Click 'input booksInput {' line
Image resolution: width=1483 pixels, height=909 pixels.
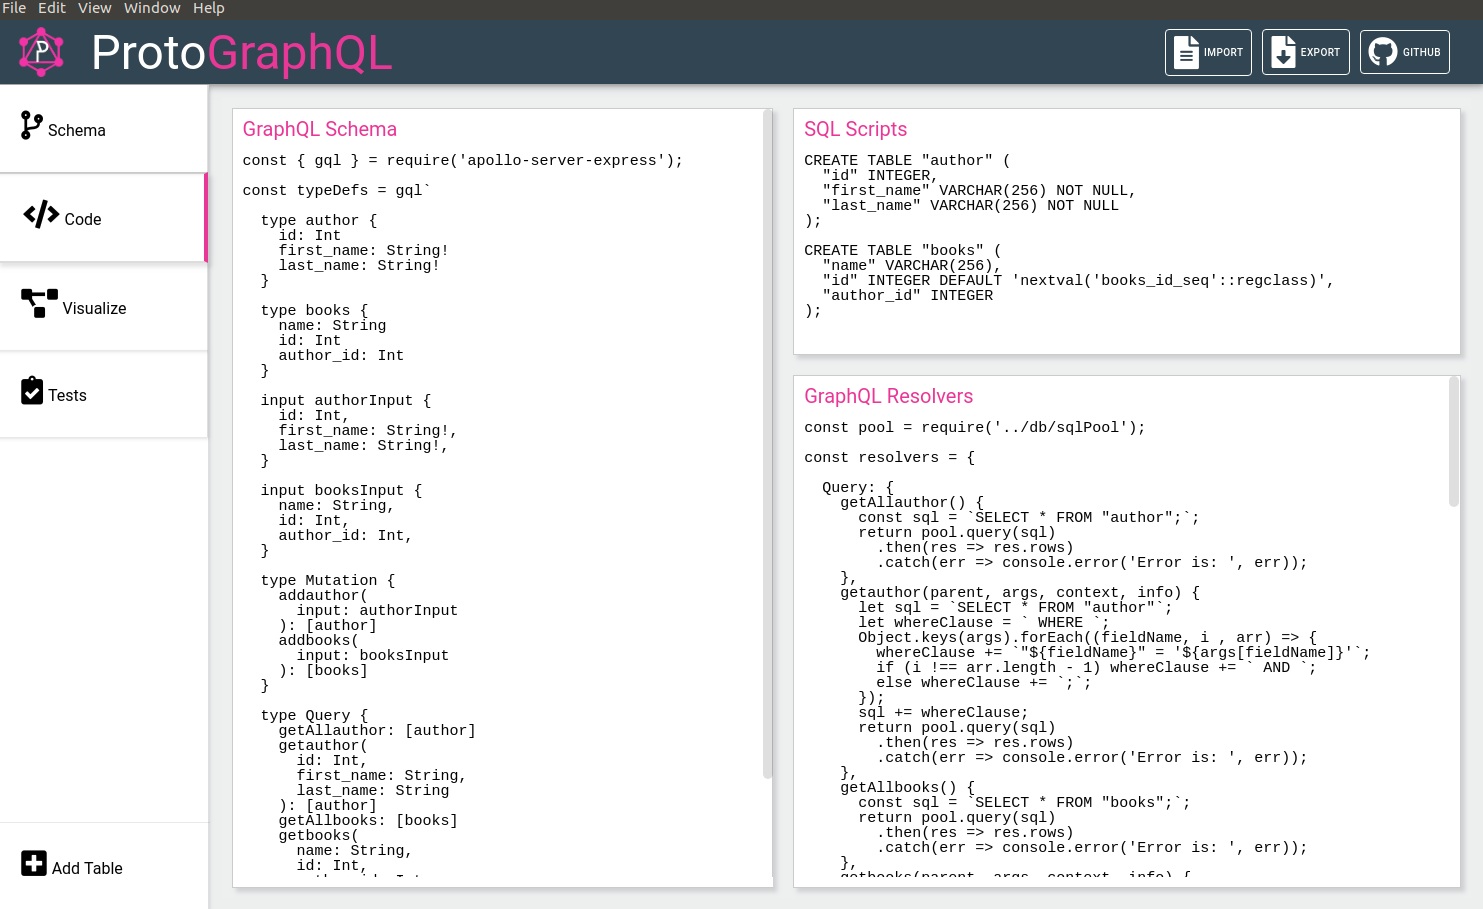[x=342, y=490]
